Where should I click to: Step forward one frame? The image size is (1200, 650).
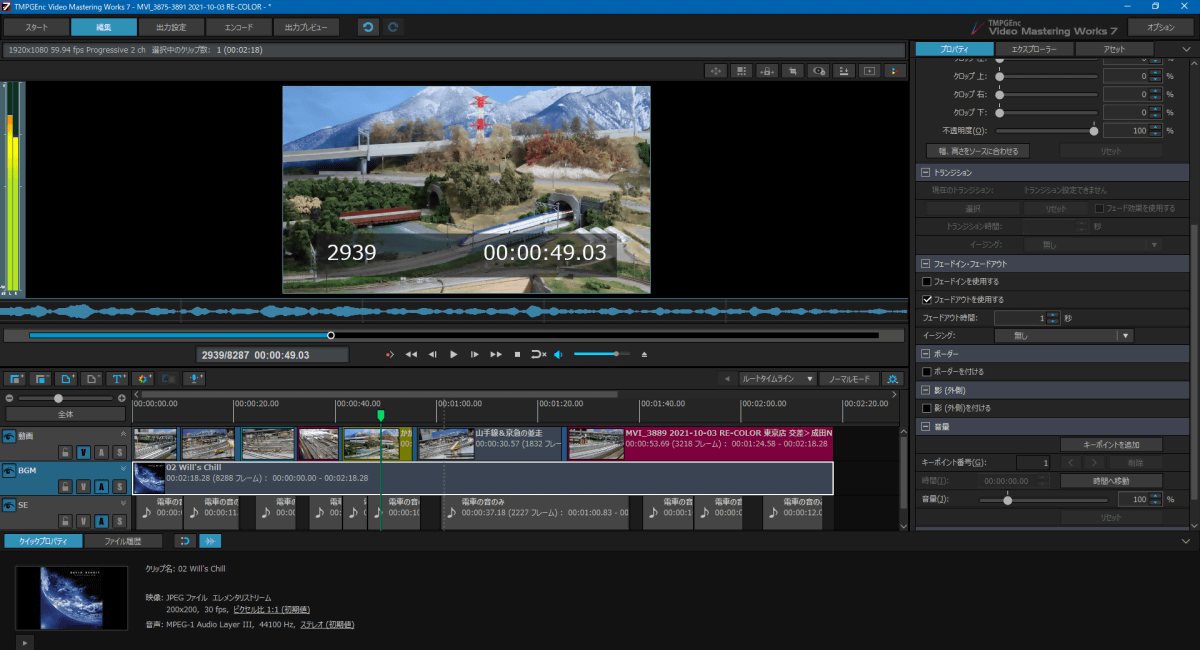[x=475, y=354]
